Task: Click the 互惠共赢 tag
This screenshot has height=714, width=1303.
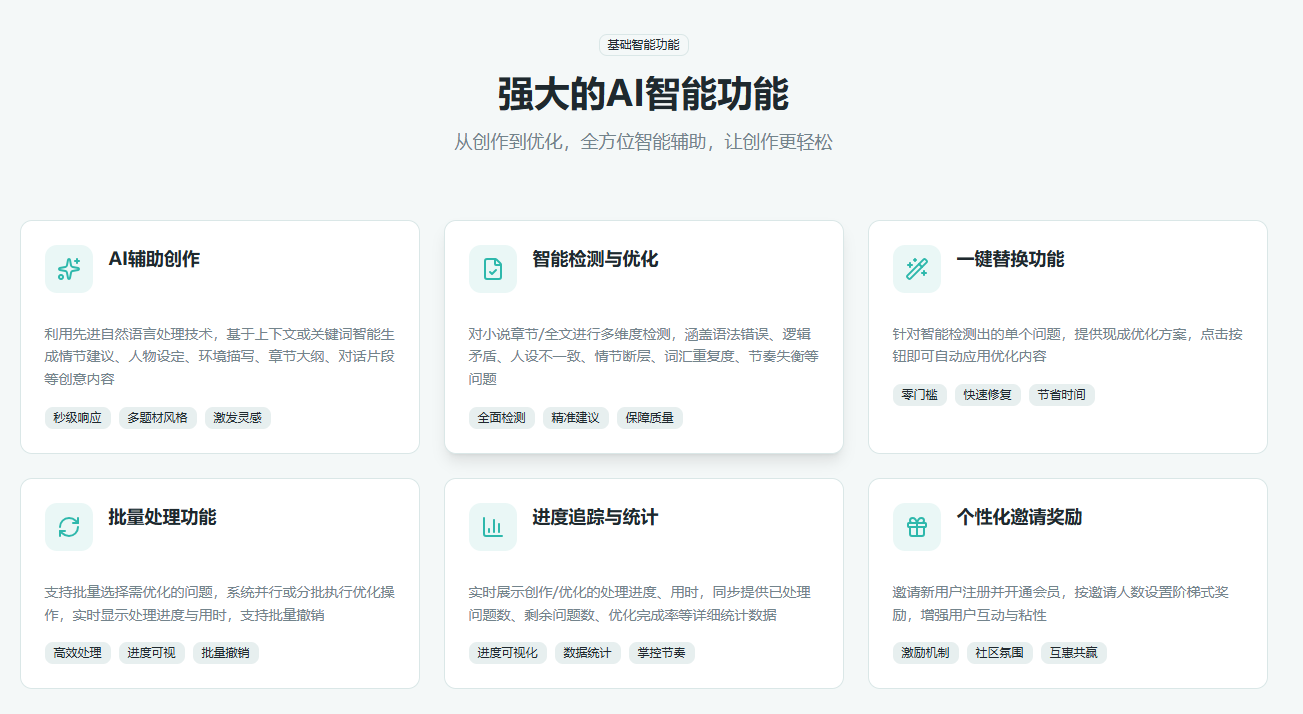Action: (1073, 652)
